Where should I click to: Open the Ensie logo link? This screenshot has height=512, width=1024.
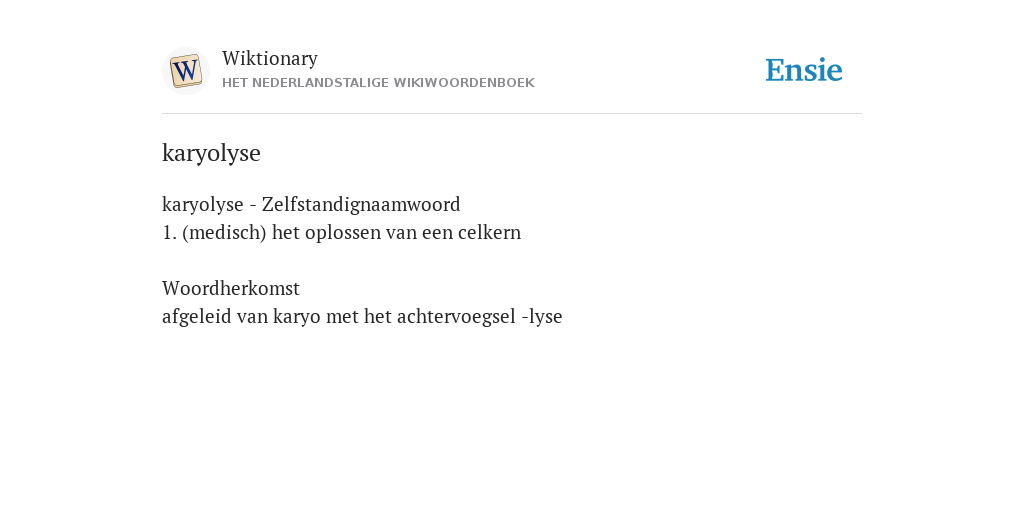(804, 70)
